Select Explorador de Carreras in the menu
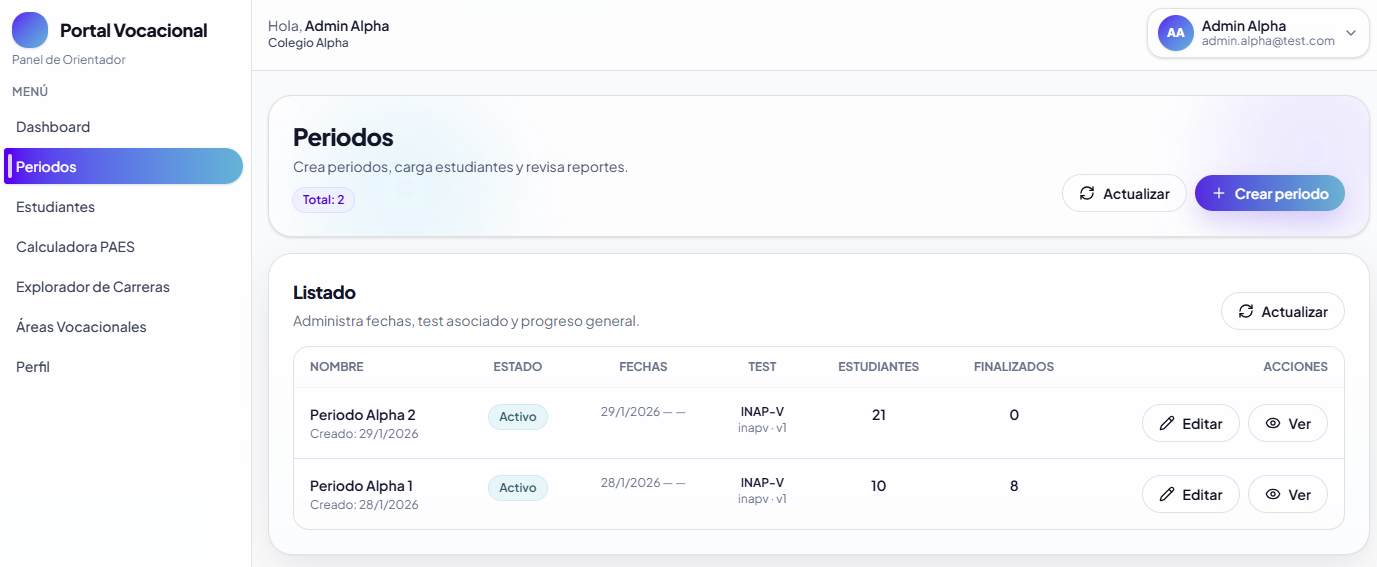 coord(93,287)
